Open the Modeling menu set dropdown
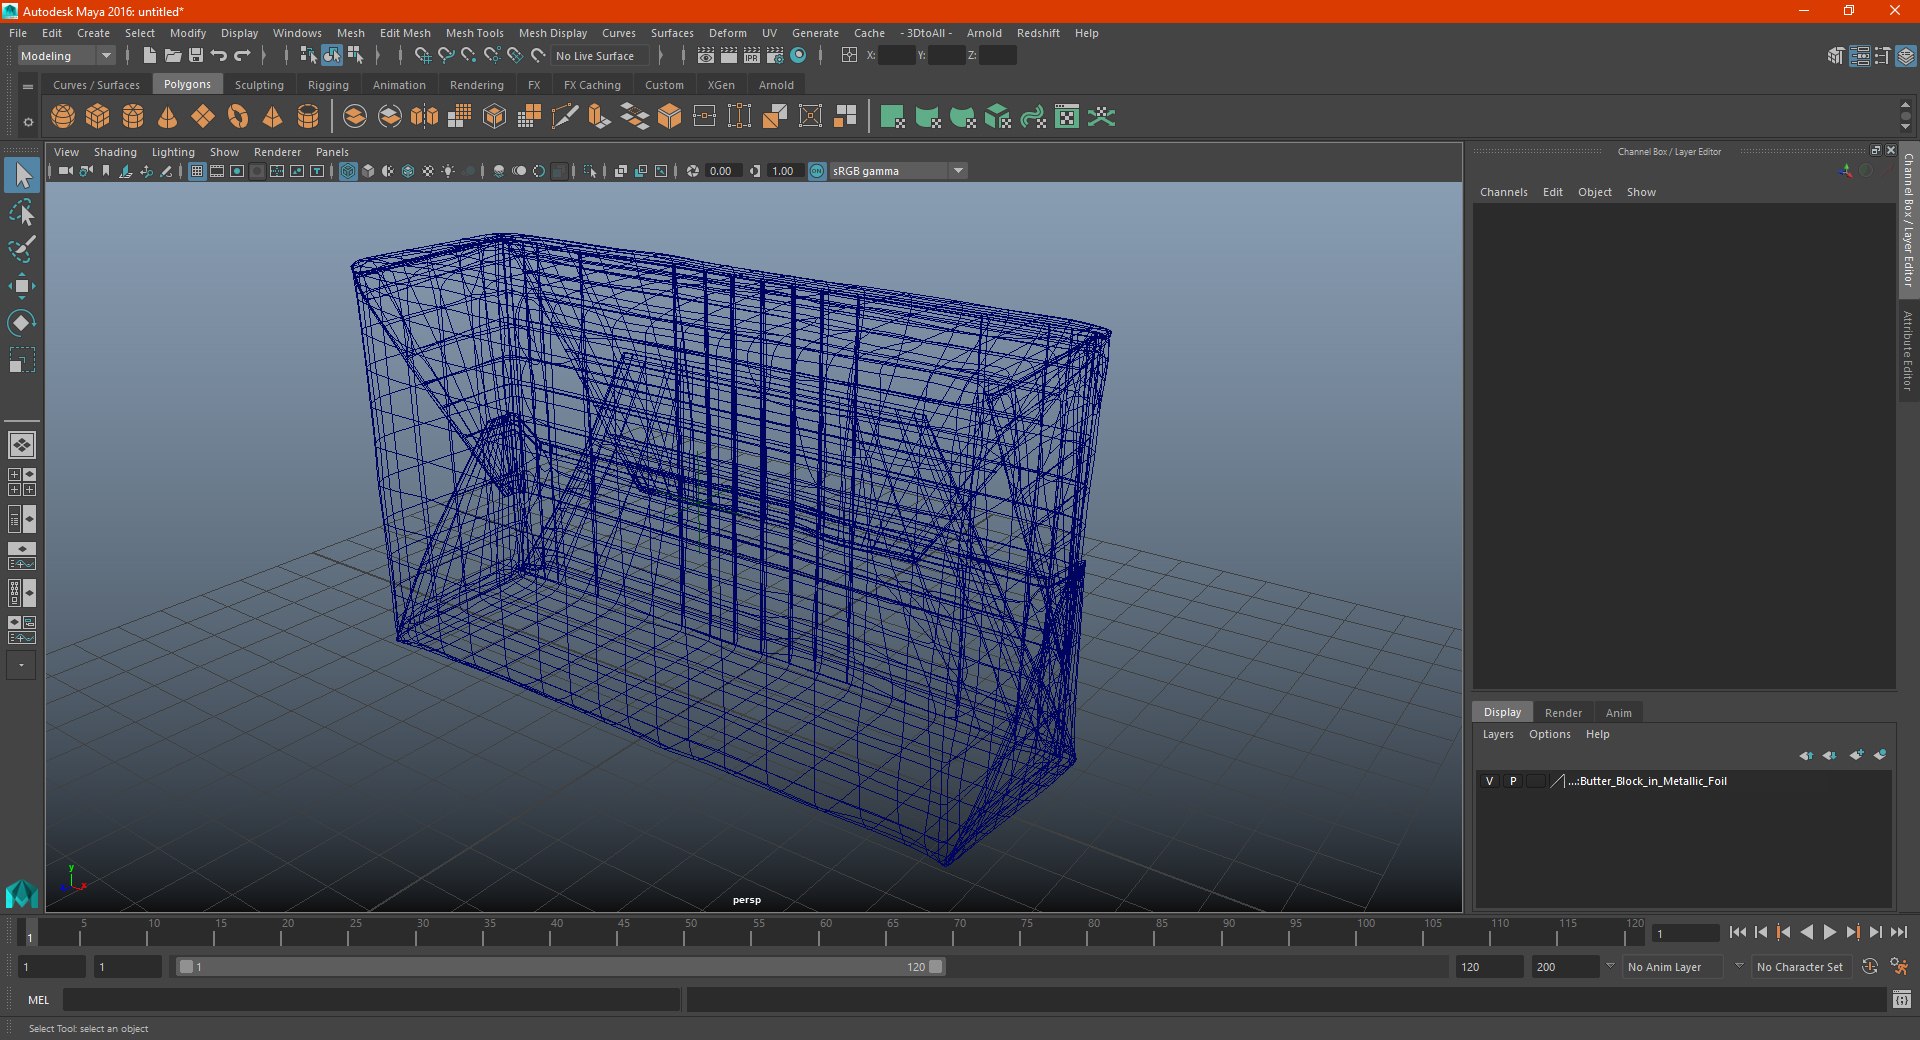Screen dimensions: 1920x1040 click(x=66, y=56)
